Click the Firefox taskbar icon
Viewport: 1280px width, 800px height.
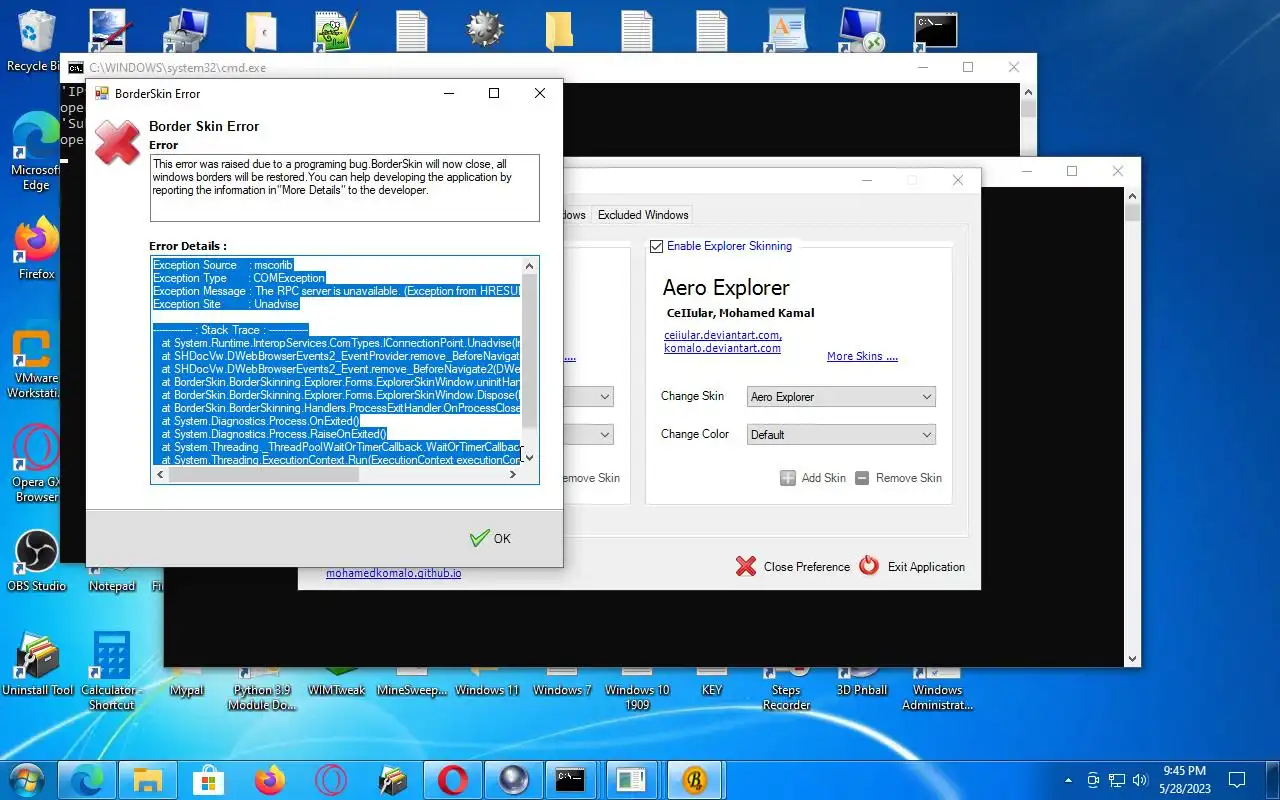coord(269,779)
